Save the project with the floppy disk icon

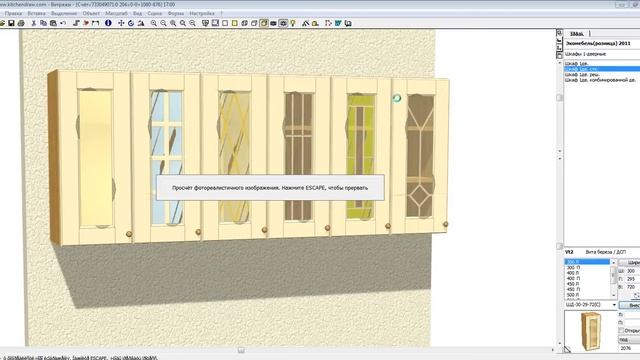[11, 23]
